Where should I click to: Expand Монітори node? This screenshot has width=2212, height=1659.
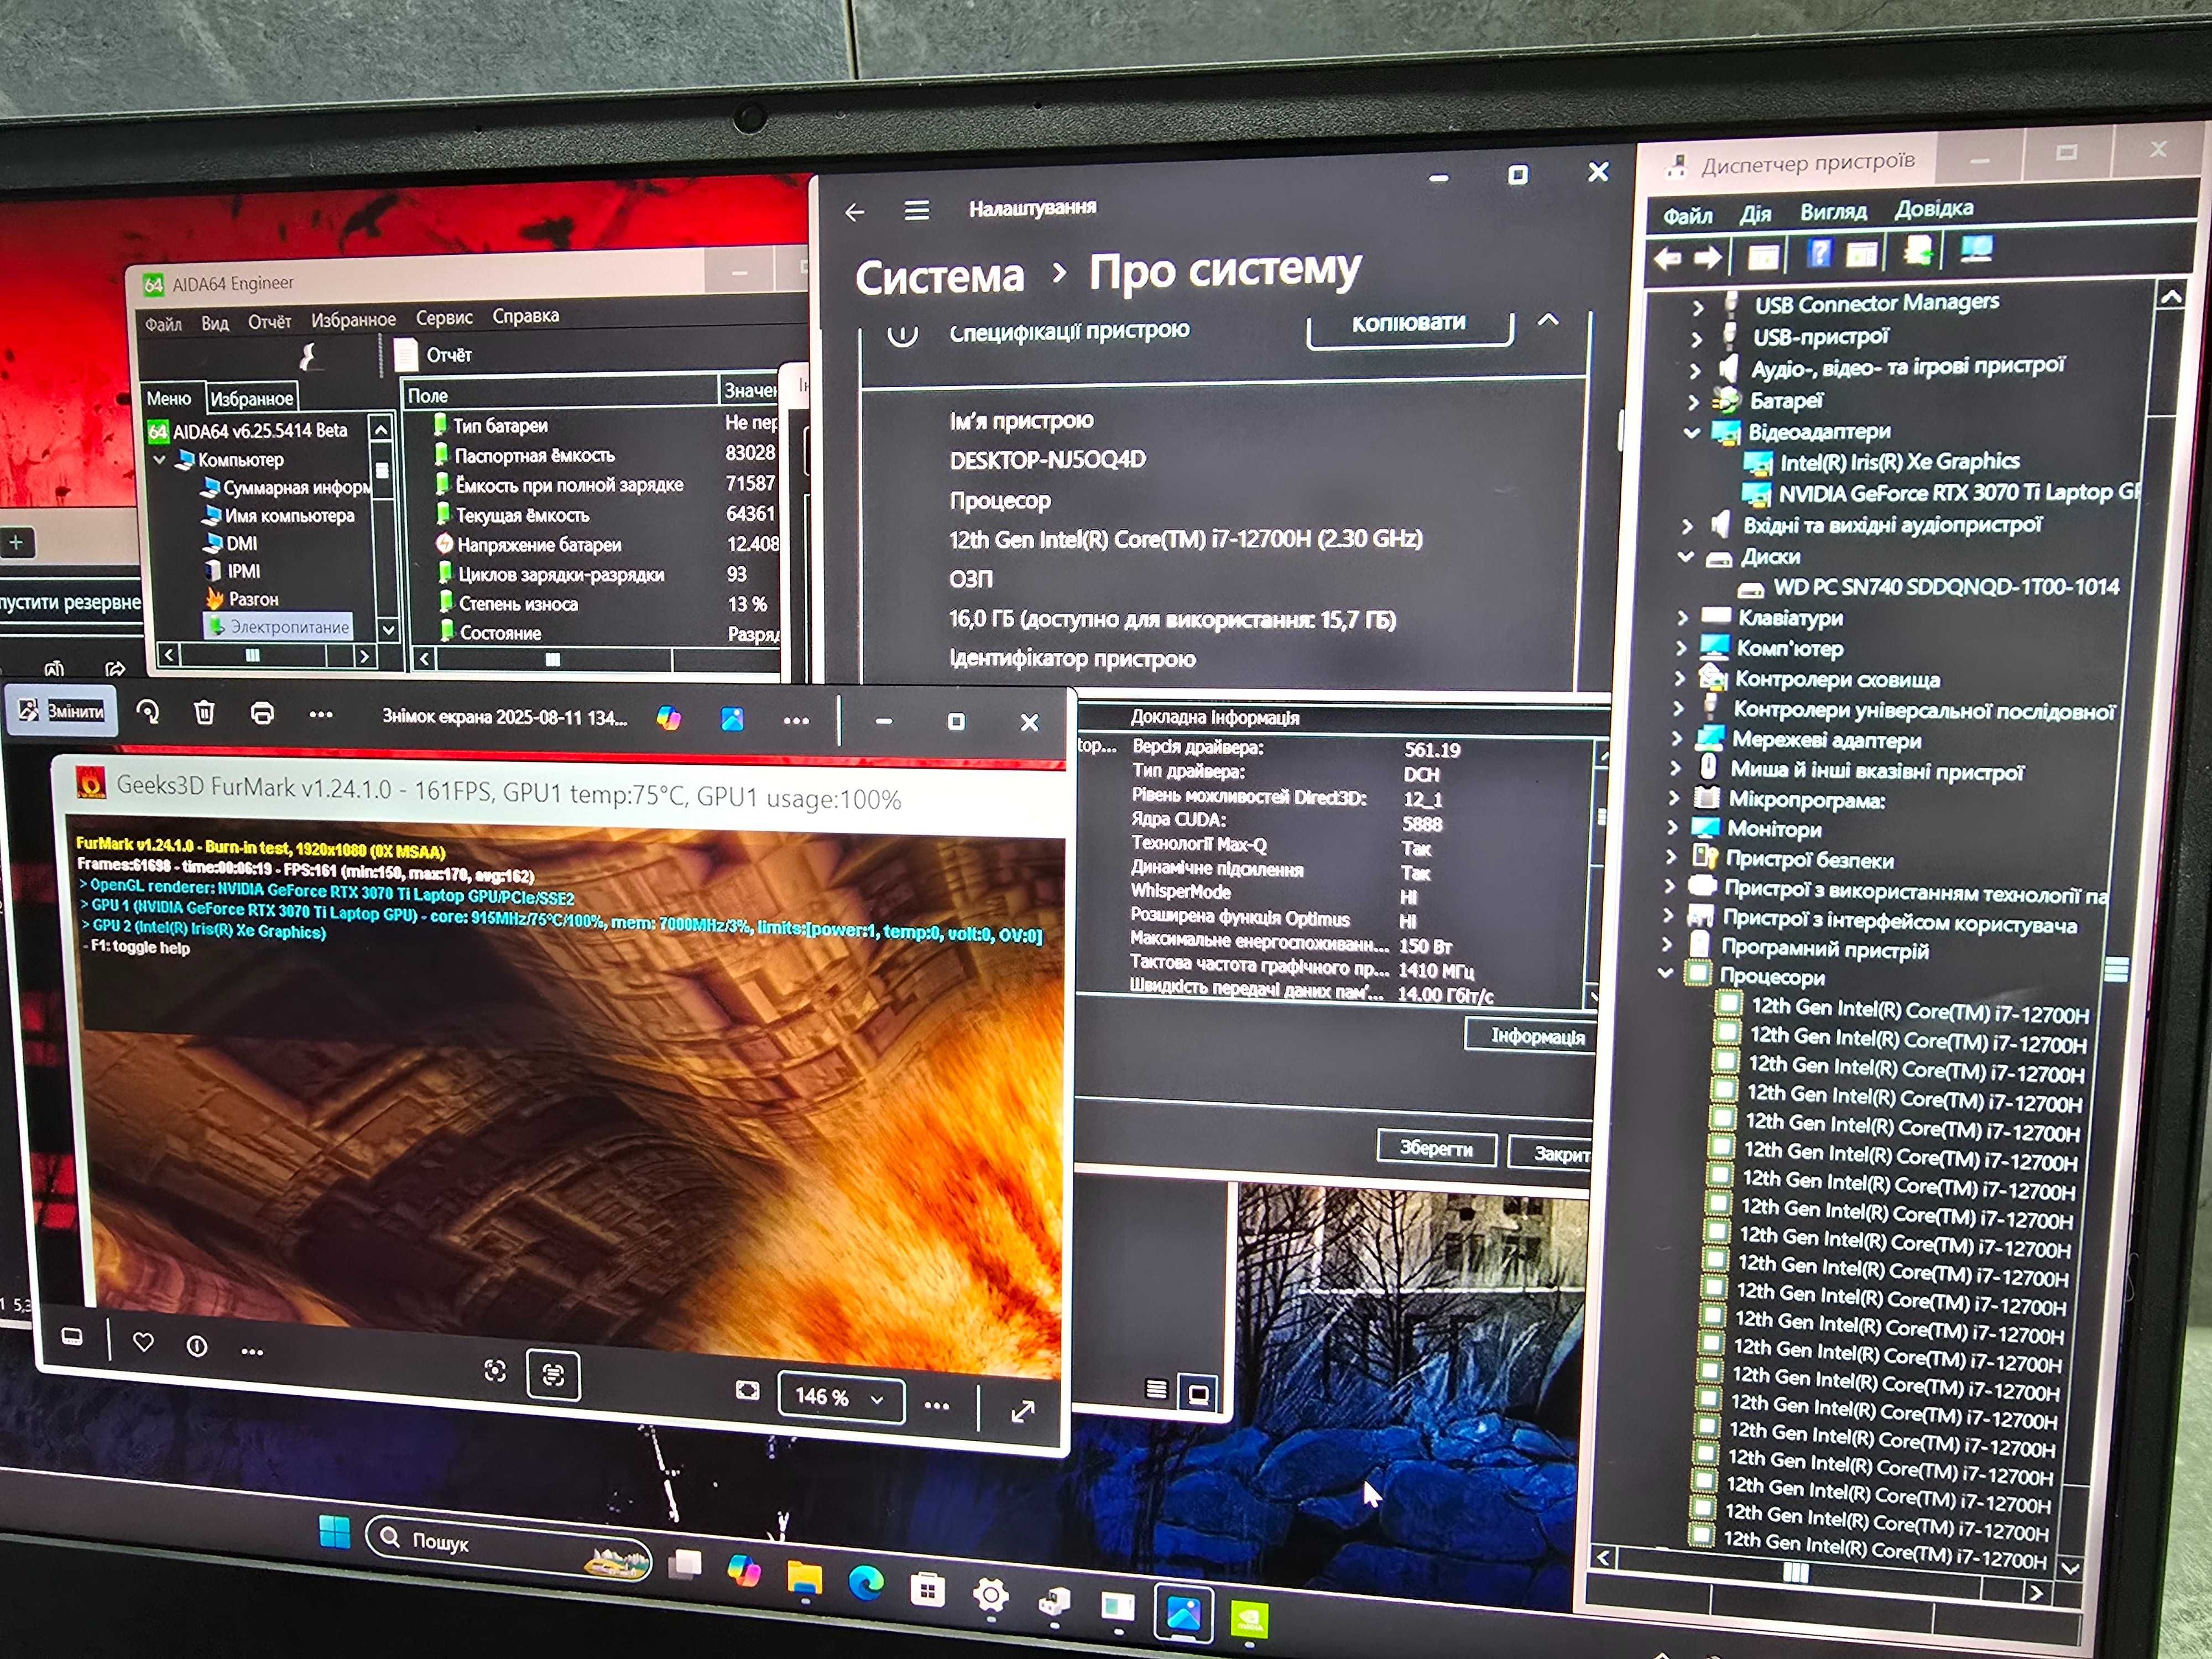pyautogui.click(x=1673, y=829)
